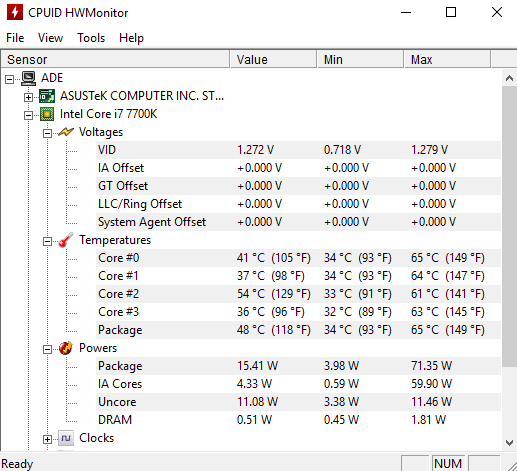Click the Value column header
This screenshot has width=517, height=471.
(273, 59)
